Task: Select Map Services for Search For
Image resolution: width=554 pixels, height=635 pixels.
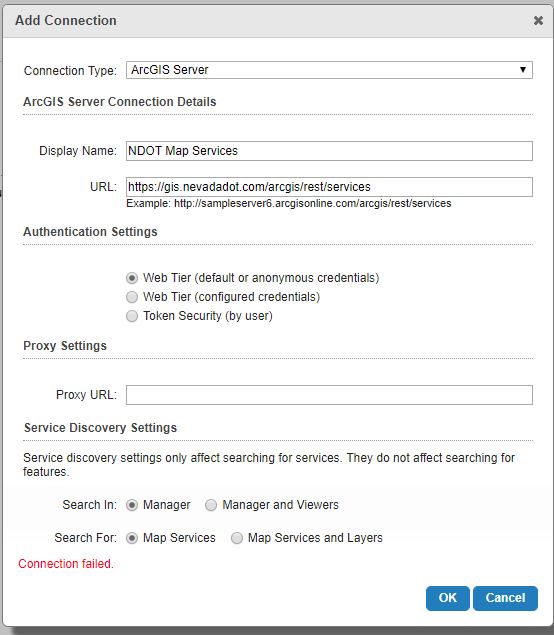Action: pyautogui.click(x=132, y=538)
